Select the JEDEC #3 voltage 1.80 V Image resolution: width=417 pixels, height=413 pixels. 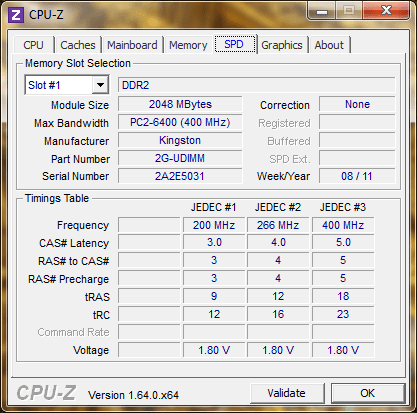pos(343,350)
